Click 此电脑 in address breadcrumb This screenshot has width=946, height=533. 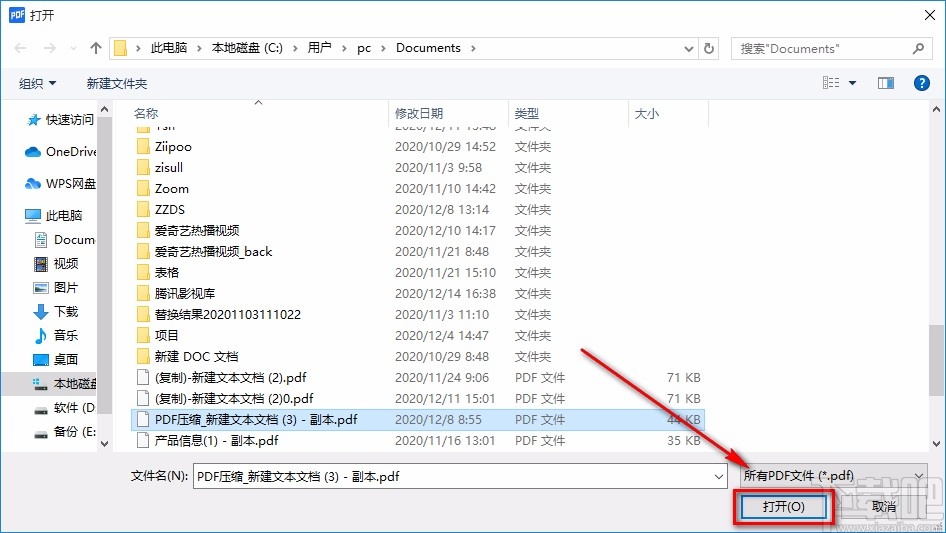169,48
